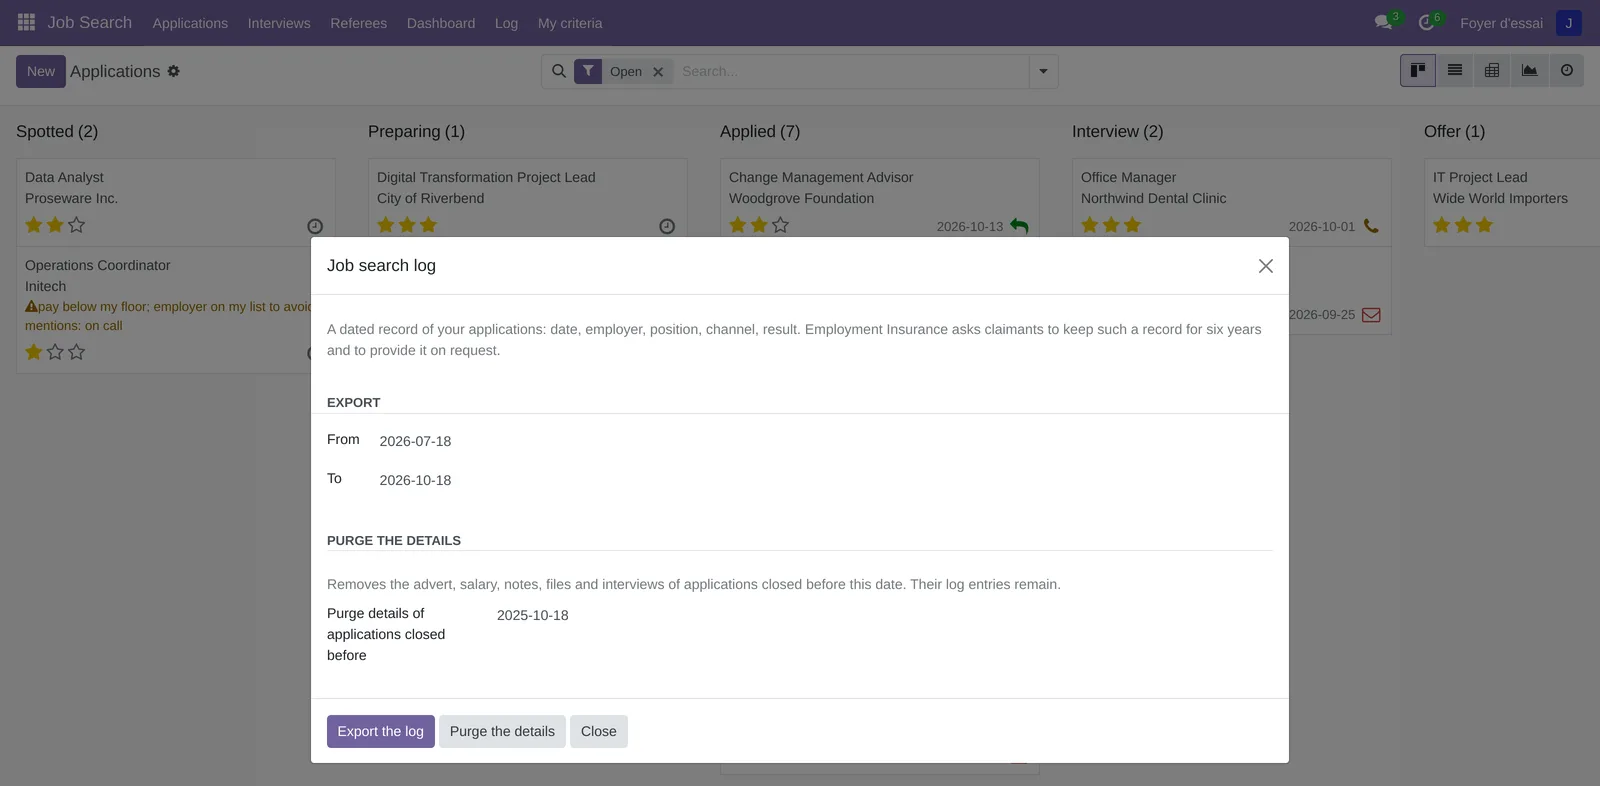Set third star on Change Management Advisor card
The height and width of the screenshot is (786, 1600).
781,225
